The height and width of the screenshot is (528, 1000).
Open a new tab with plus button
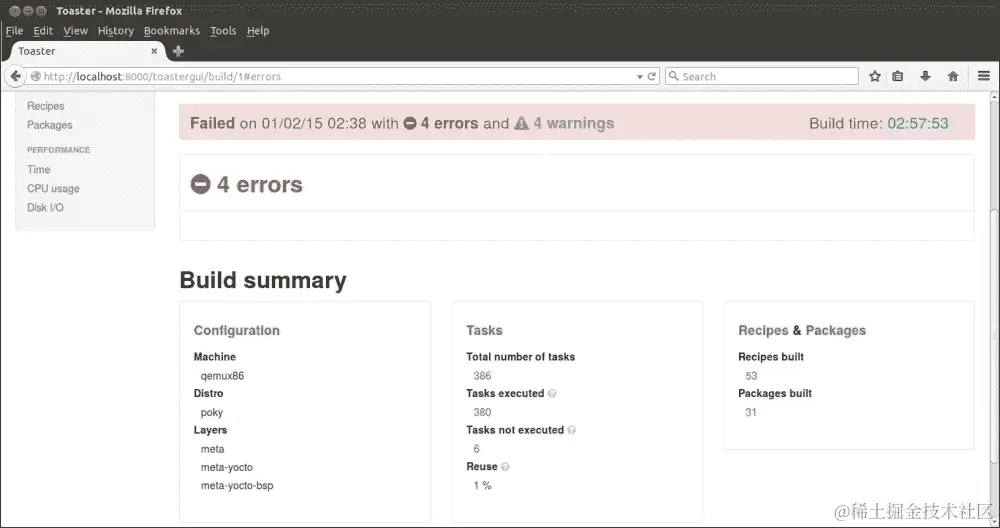tap(178, 52)
